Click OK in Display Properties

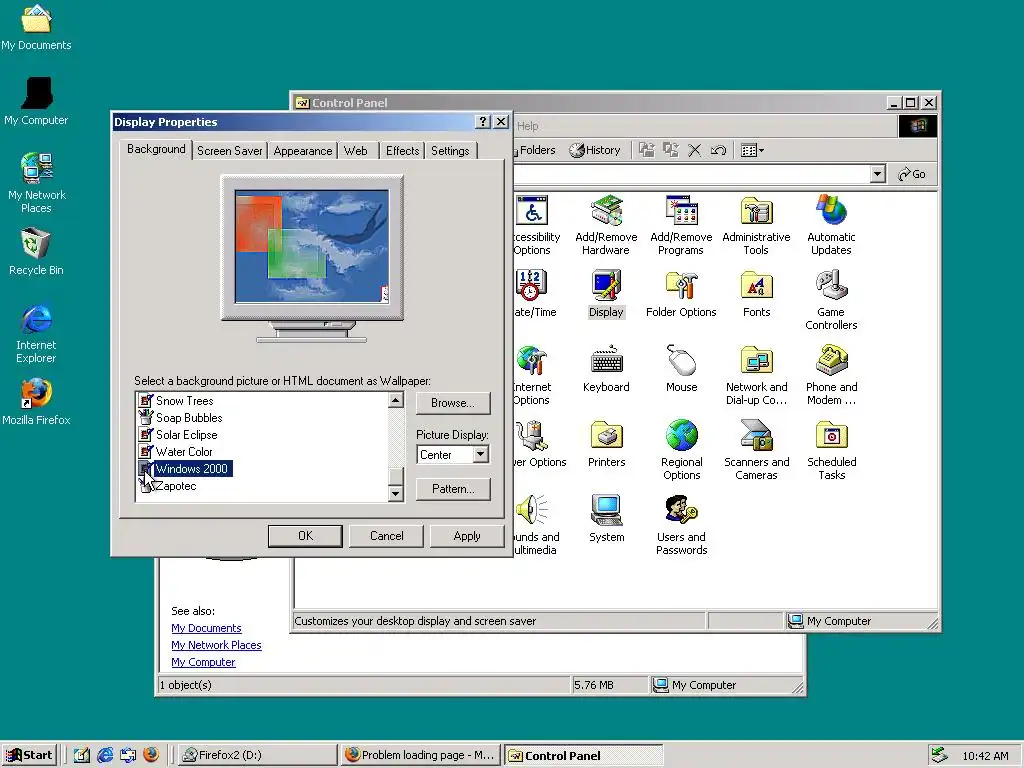305,536
